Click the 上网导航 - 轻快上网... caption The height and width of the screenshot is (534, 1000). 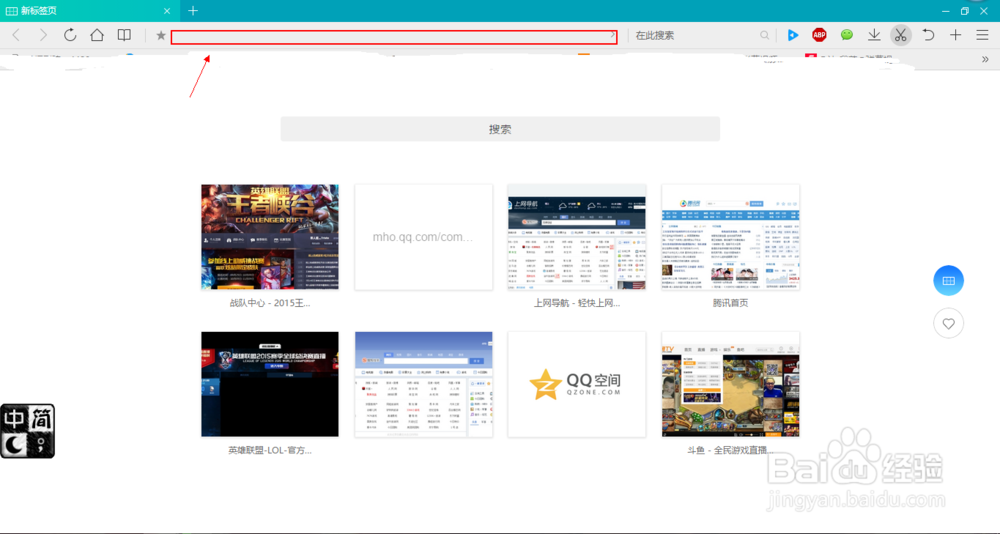[577, 303]
